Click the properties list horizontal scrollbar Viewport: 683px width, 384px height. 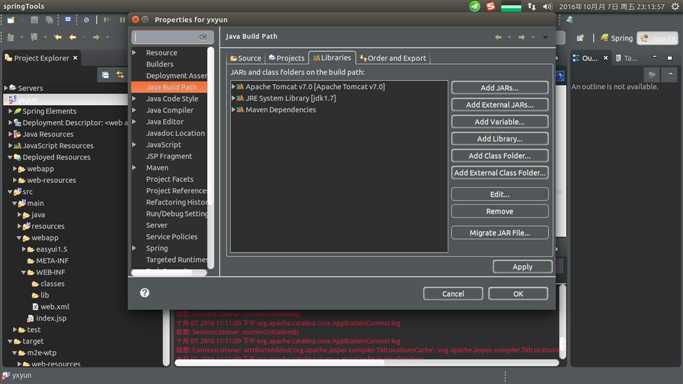[x=169, y=273]
